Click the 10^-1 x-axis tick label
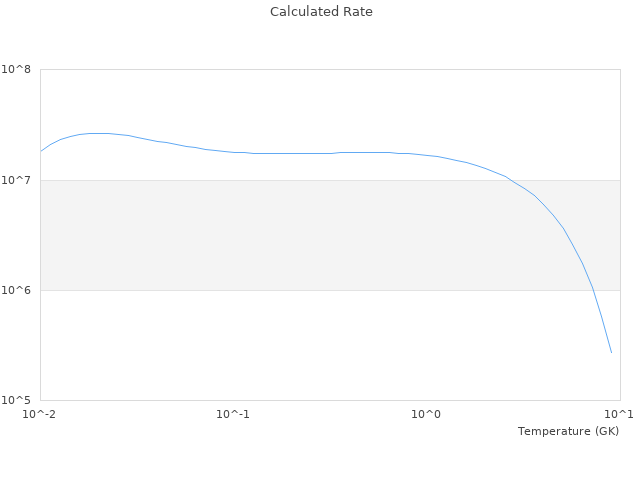Screen dimensions: 640x480 (x=233, y=415)
